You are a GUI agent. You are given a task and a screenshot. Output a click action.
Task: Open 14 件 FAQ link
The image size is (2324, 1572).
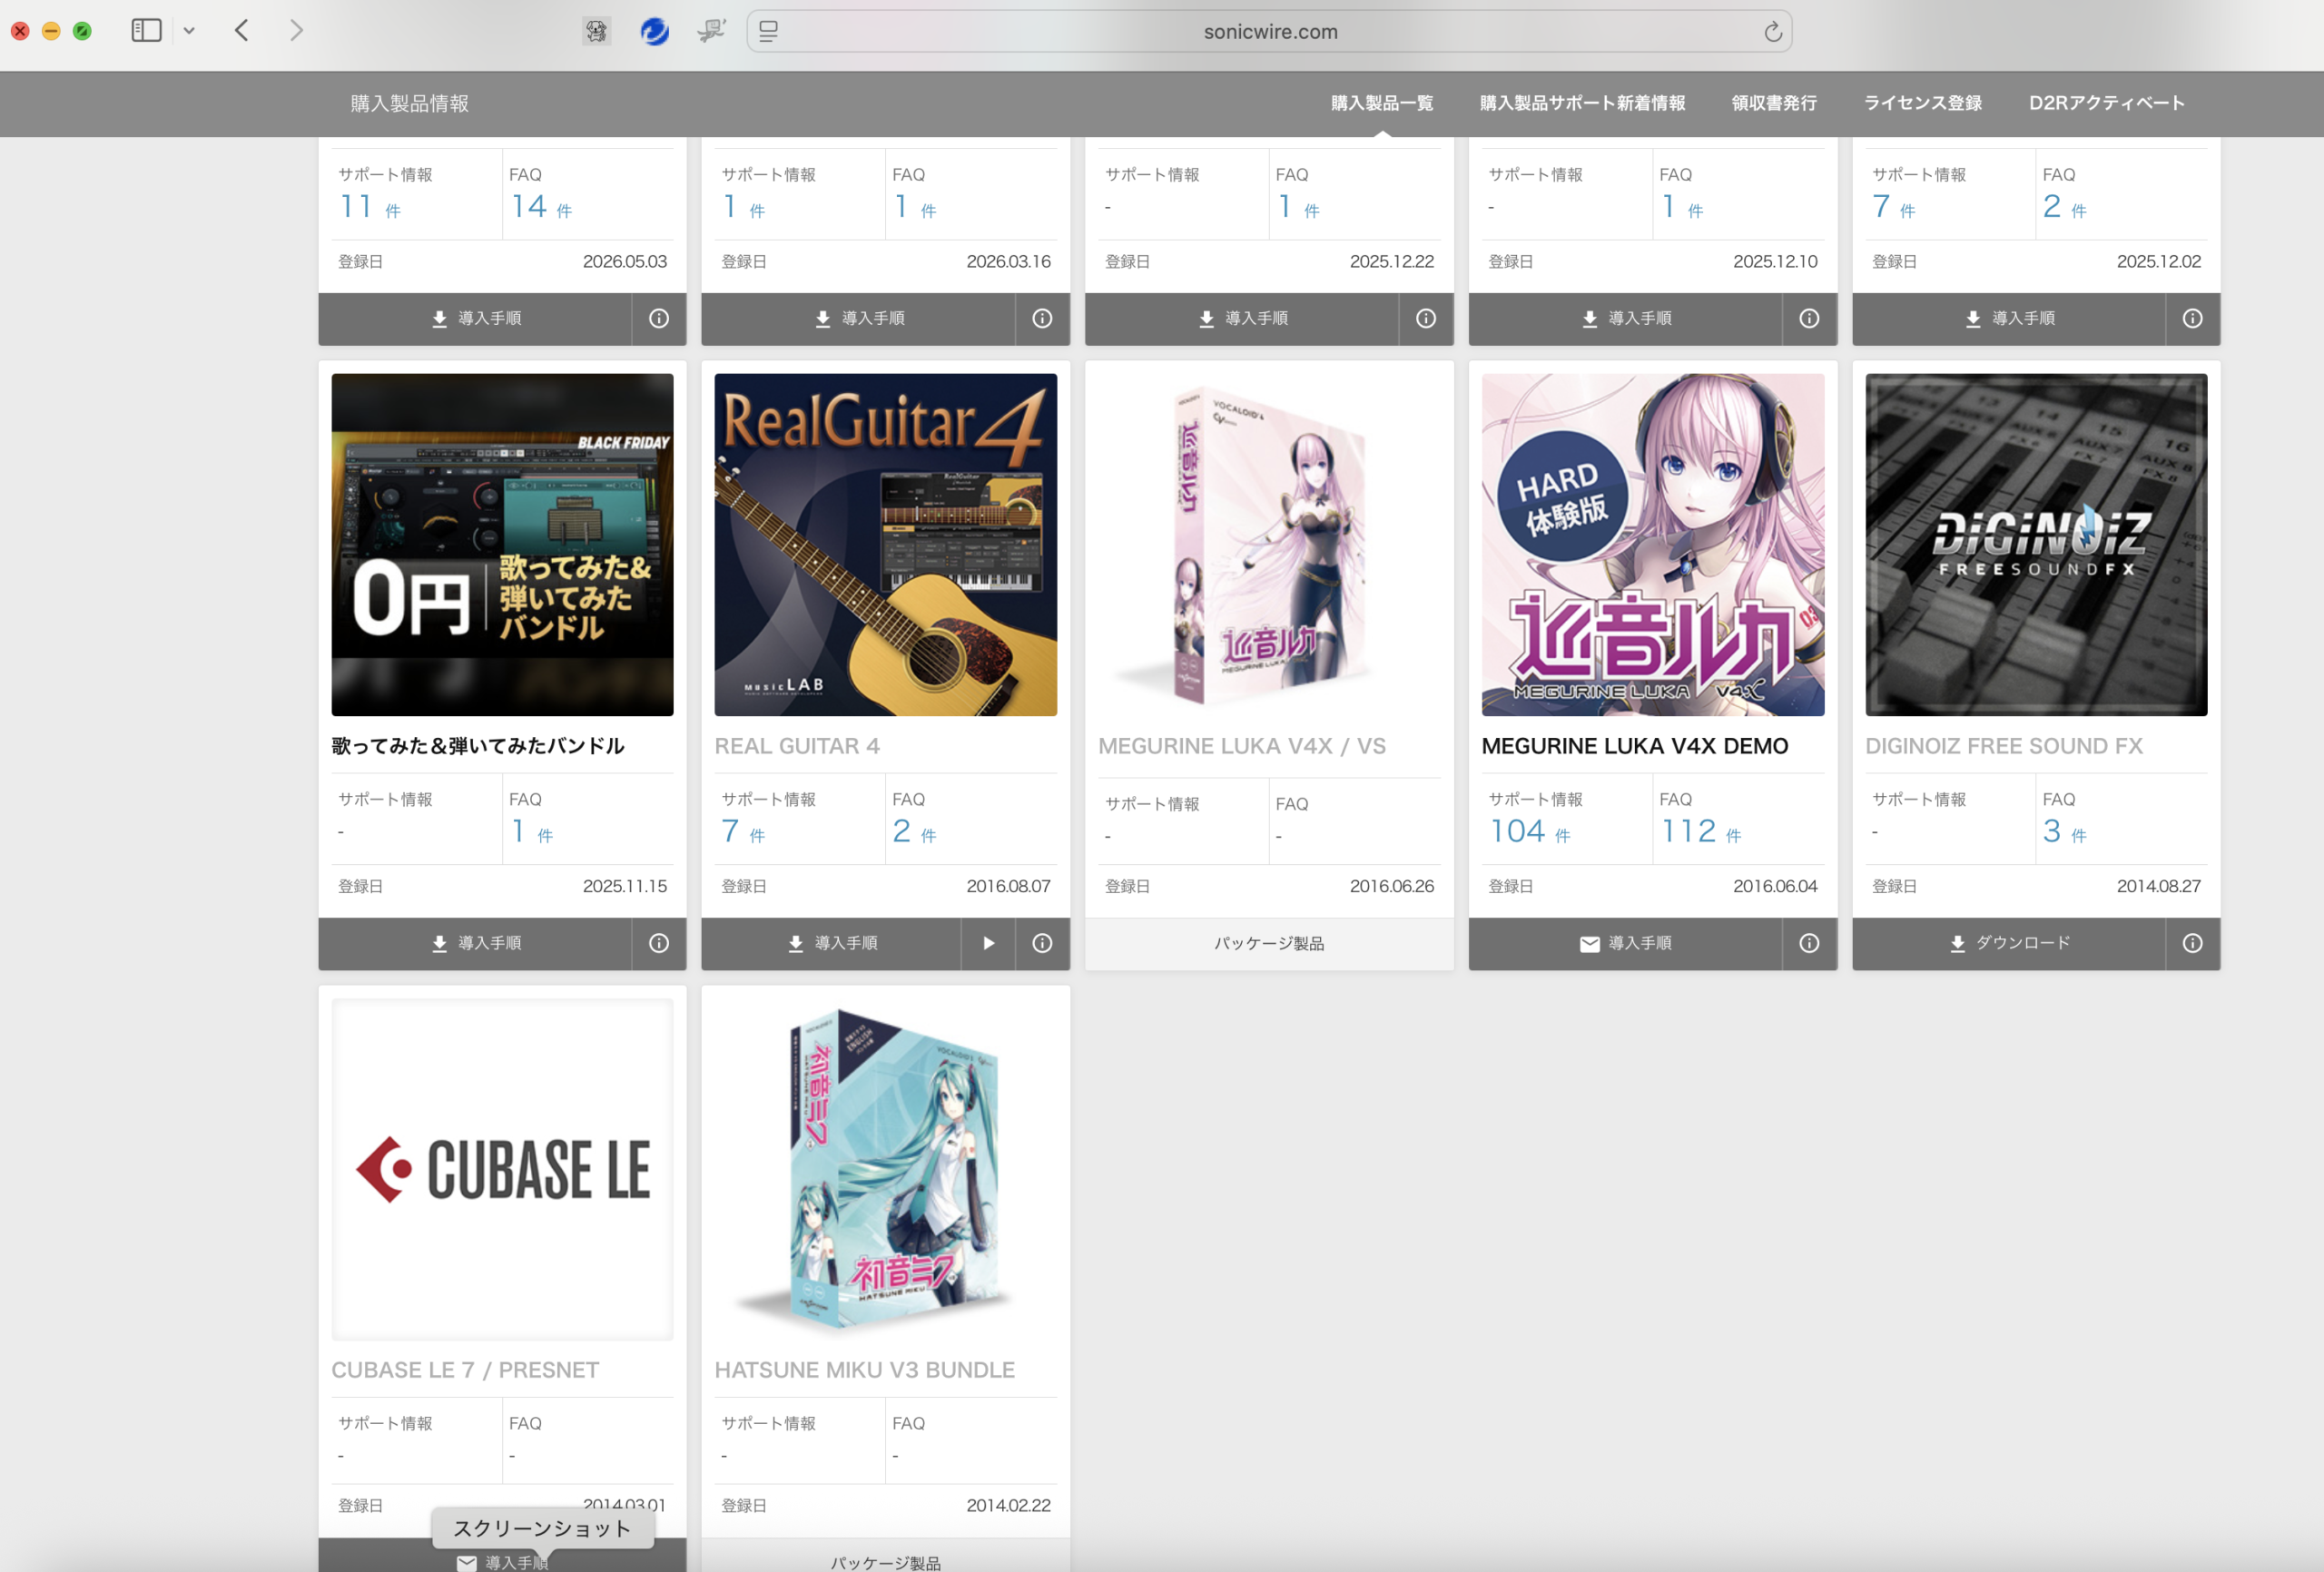click(x=541, y=206)
